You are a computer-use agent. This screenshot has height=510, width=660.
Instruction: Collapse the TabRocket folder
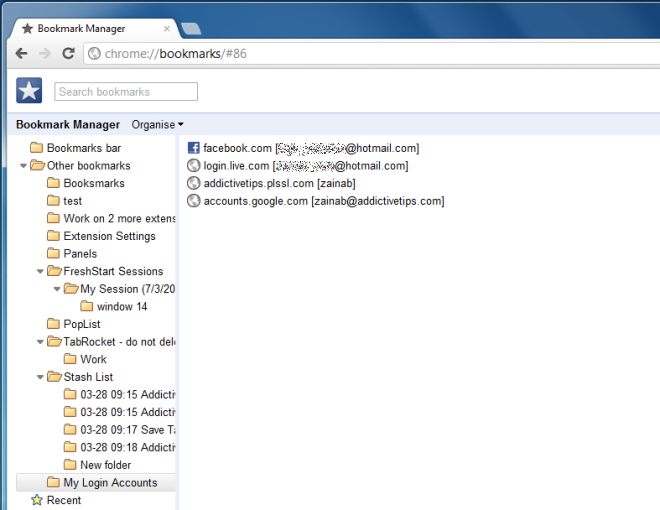click(40, 342)
